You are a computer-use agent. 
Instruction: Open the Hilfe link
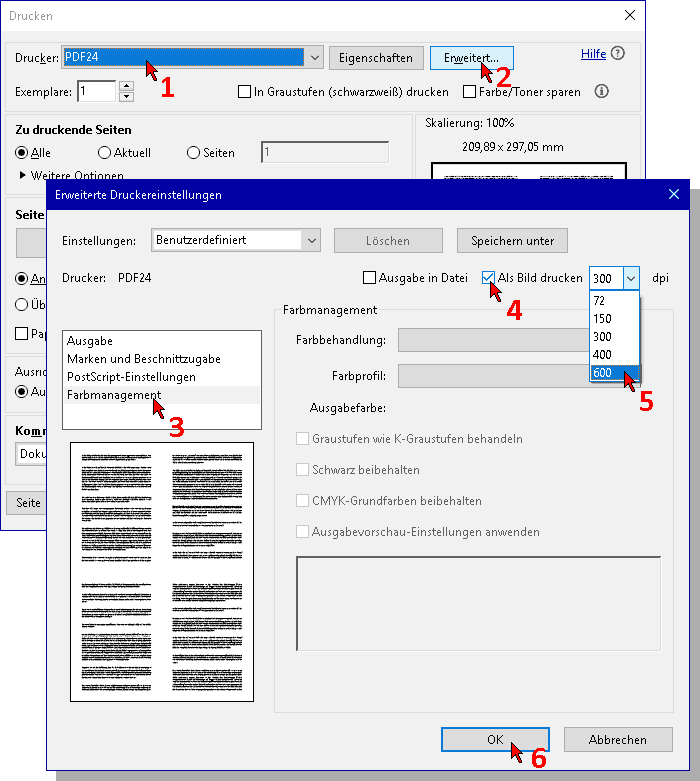[x=593, y=54]
